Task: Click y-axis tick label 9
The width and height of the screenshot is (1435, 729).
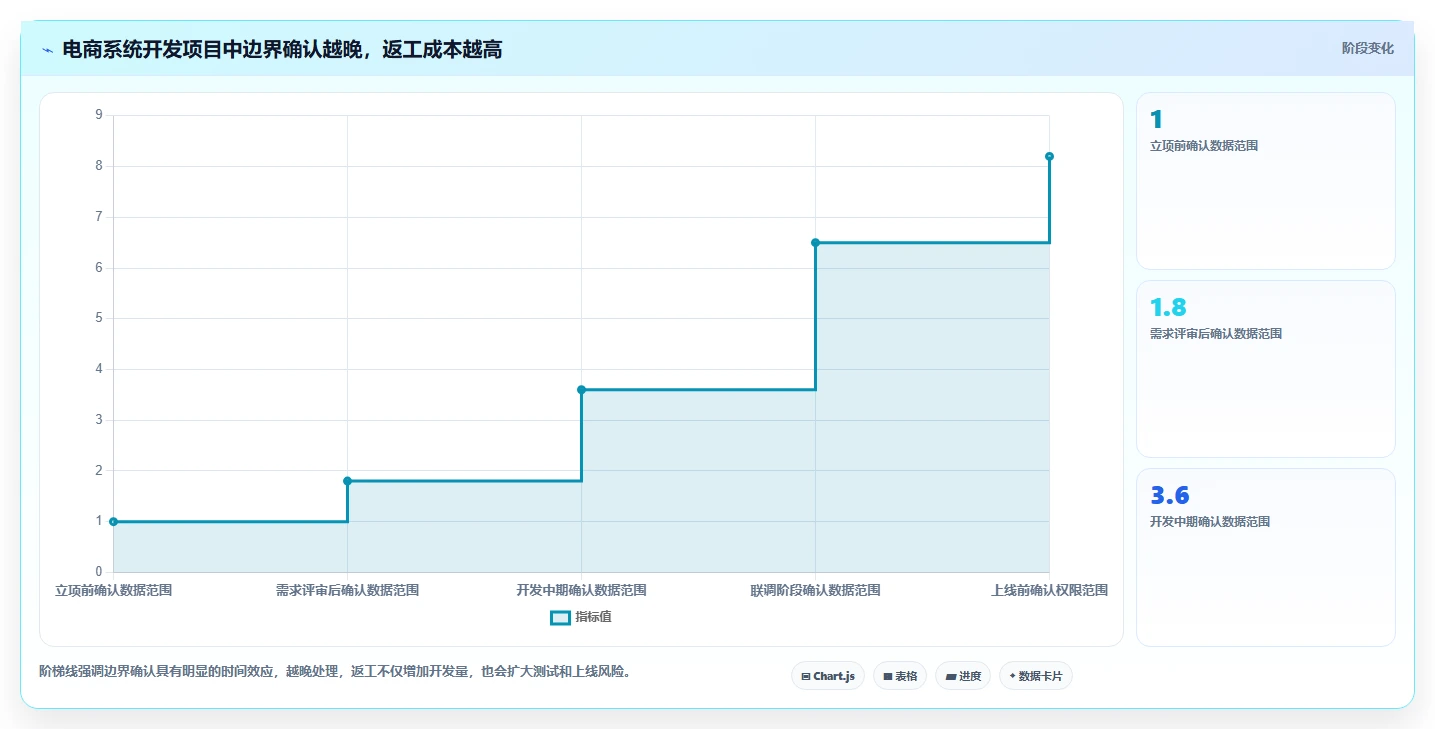Action: point(99,115)
